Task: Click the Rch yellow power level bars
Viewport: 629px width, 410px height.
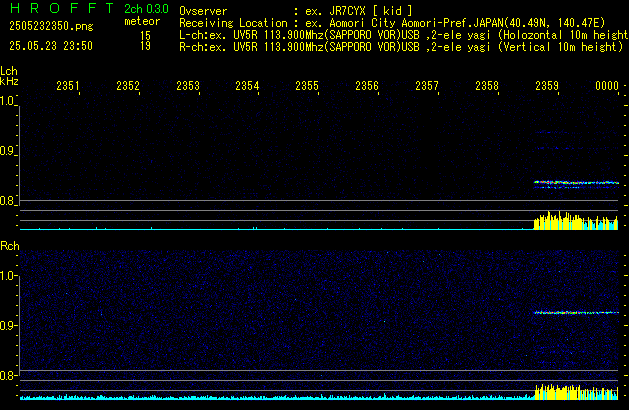Action: 576,392
